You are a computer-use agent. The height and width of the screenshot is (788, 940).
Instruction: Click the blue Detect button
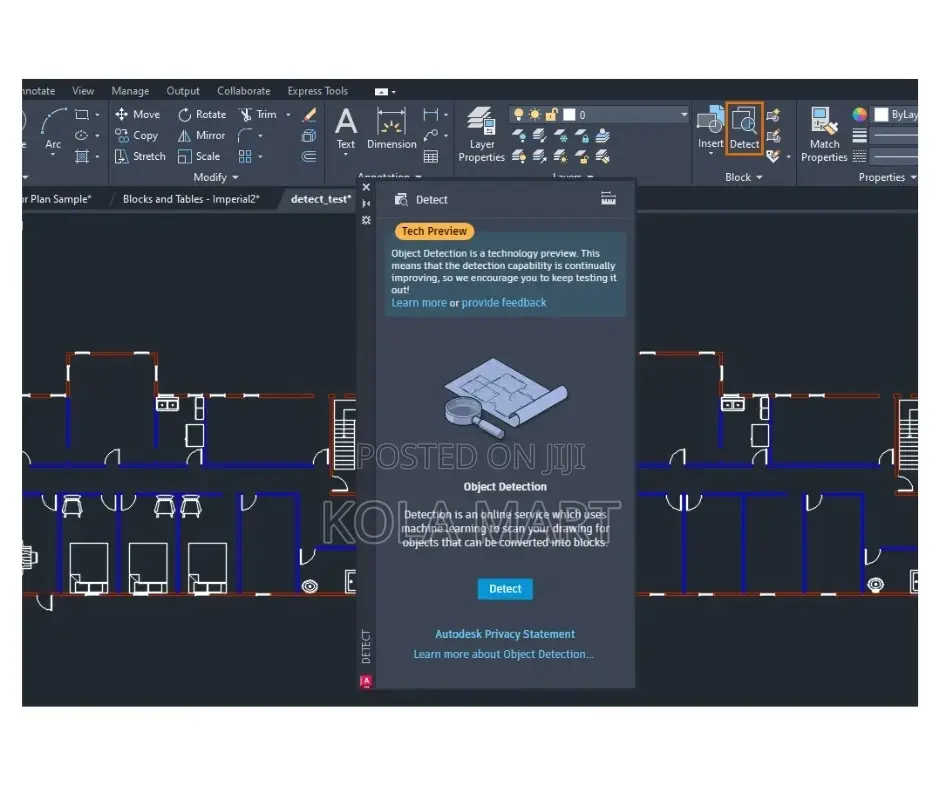tap(505, 589)
